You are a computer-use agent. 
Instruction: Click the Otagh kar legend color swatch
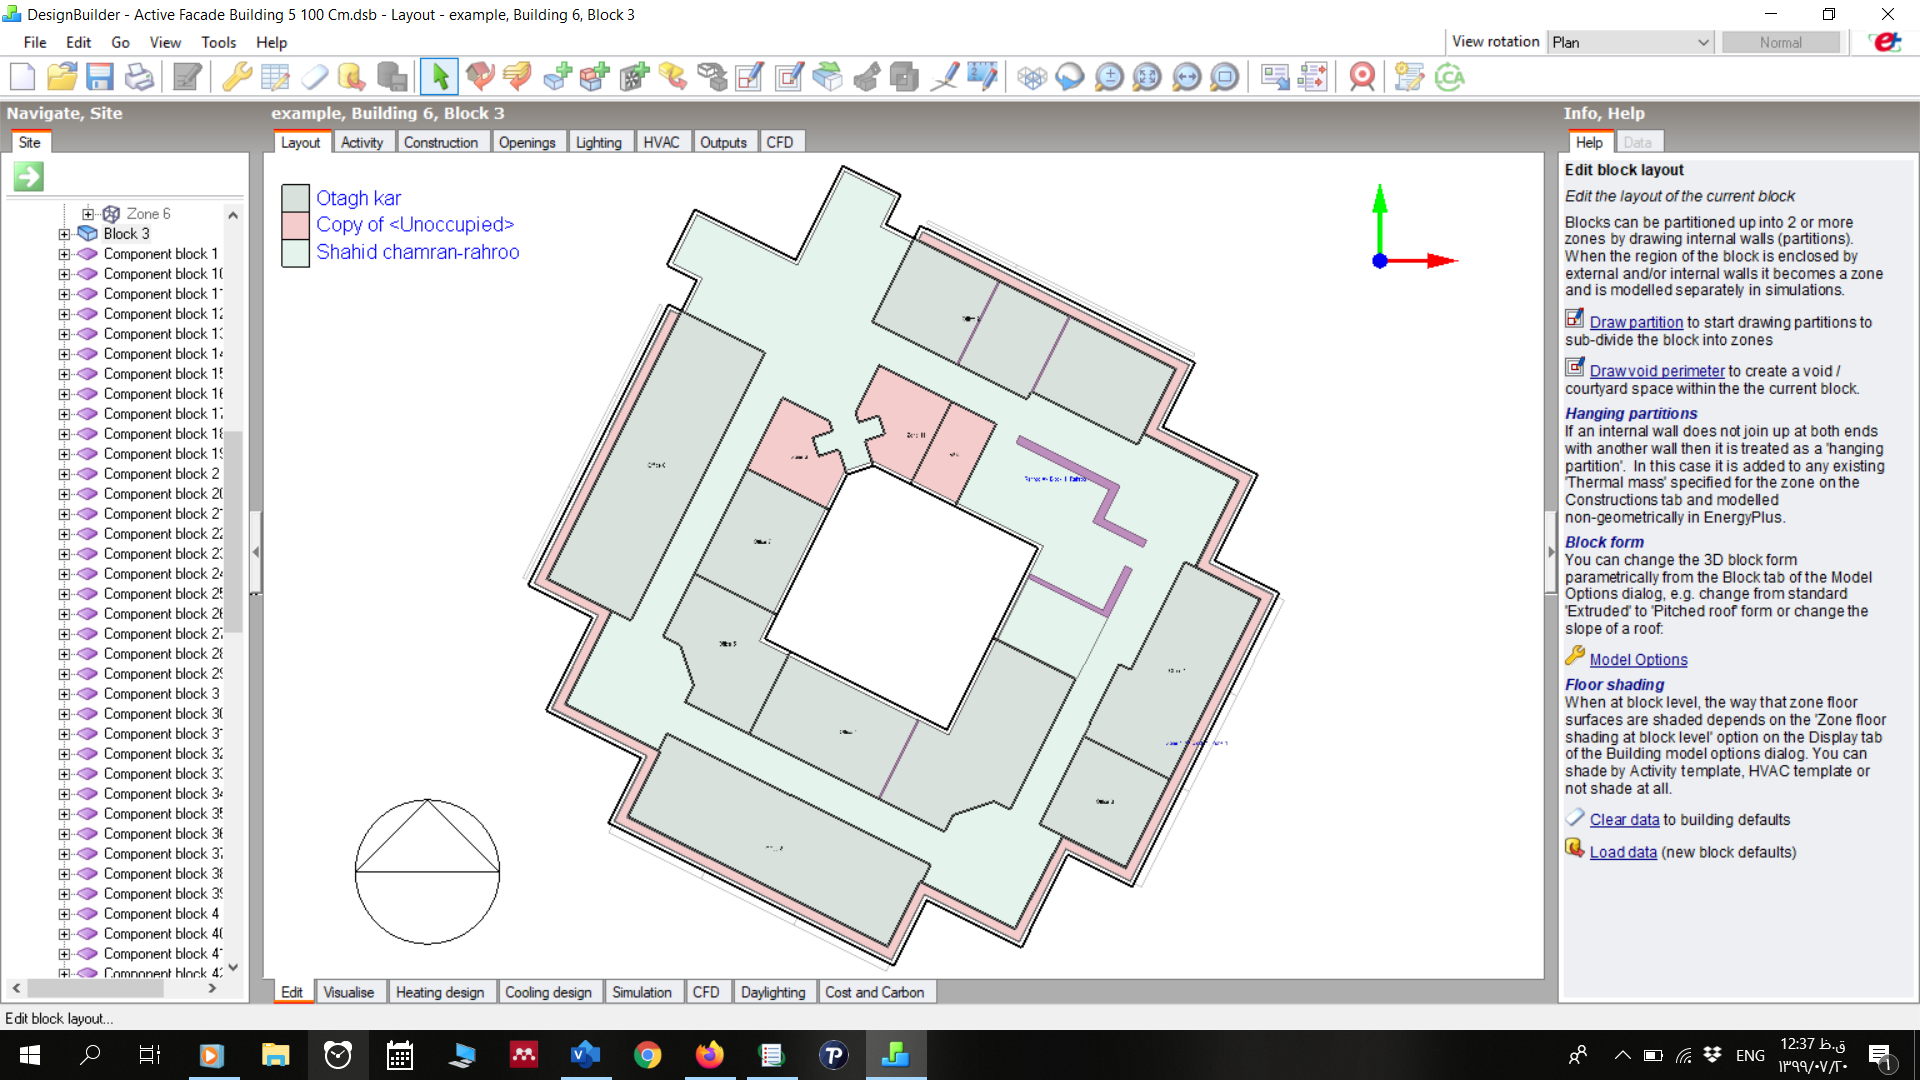[x=295, y=198]
